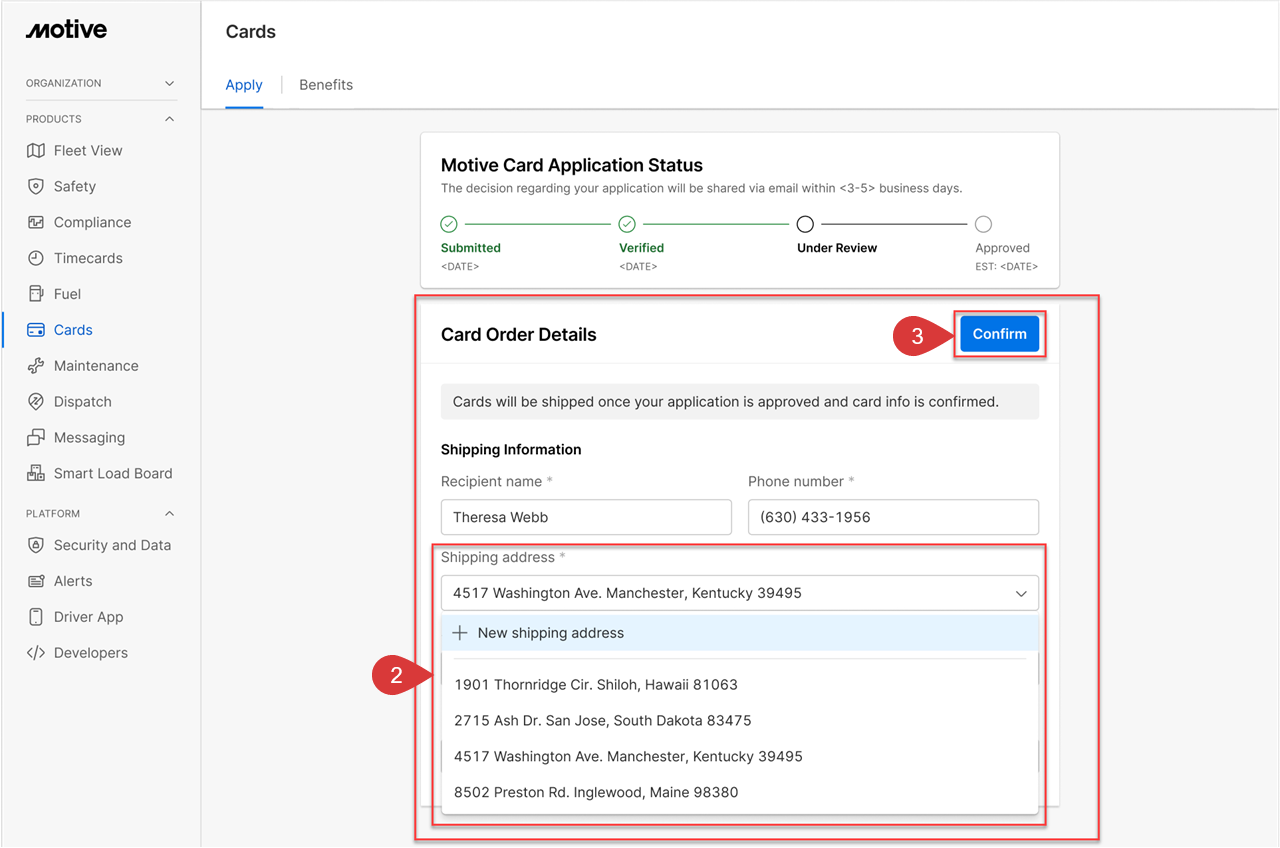Collapse the Organization section chevron

169,84
